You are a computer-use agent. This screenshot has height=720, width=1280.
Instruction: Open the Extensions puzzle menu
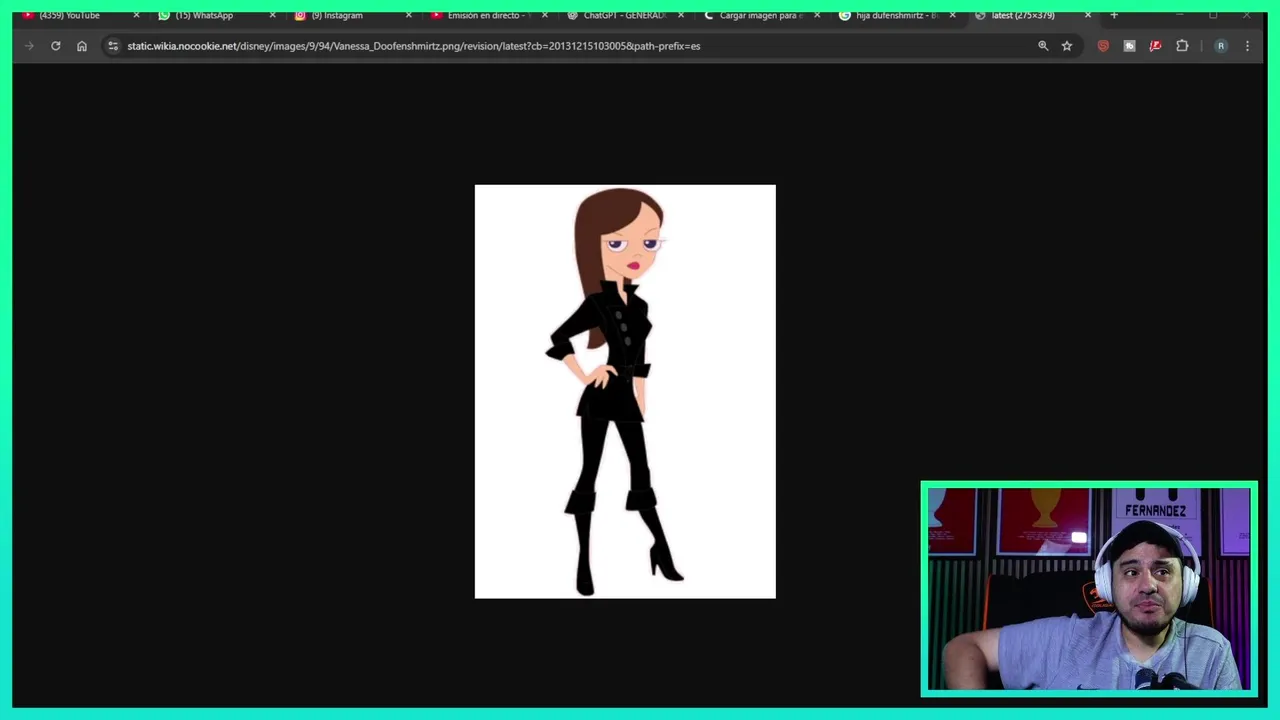[1182, 46]
